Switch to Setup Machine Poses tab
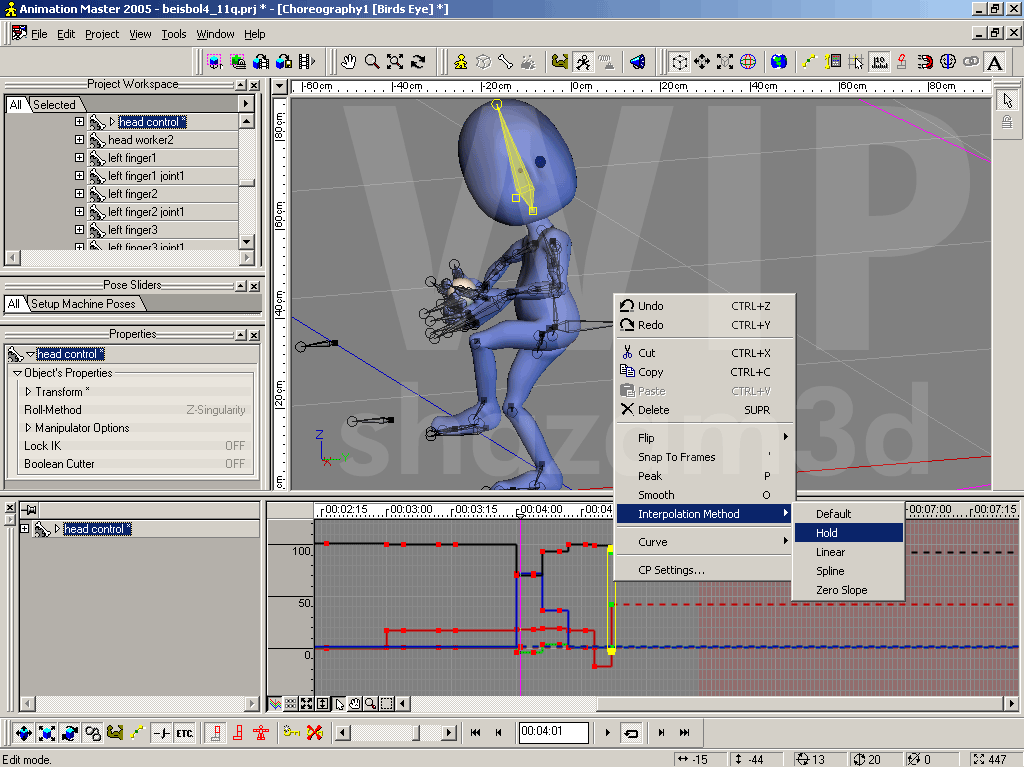 pos(84,304)
